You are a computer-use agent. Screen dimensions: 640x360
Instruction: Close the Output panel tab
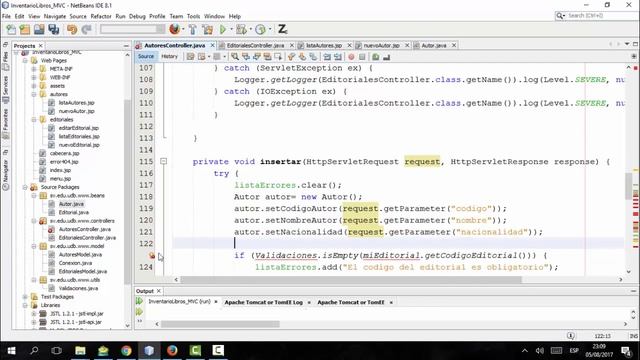pos(159,291)
